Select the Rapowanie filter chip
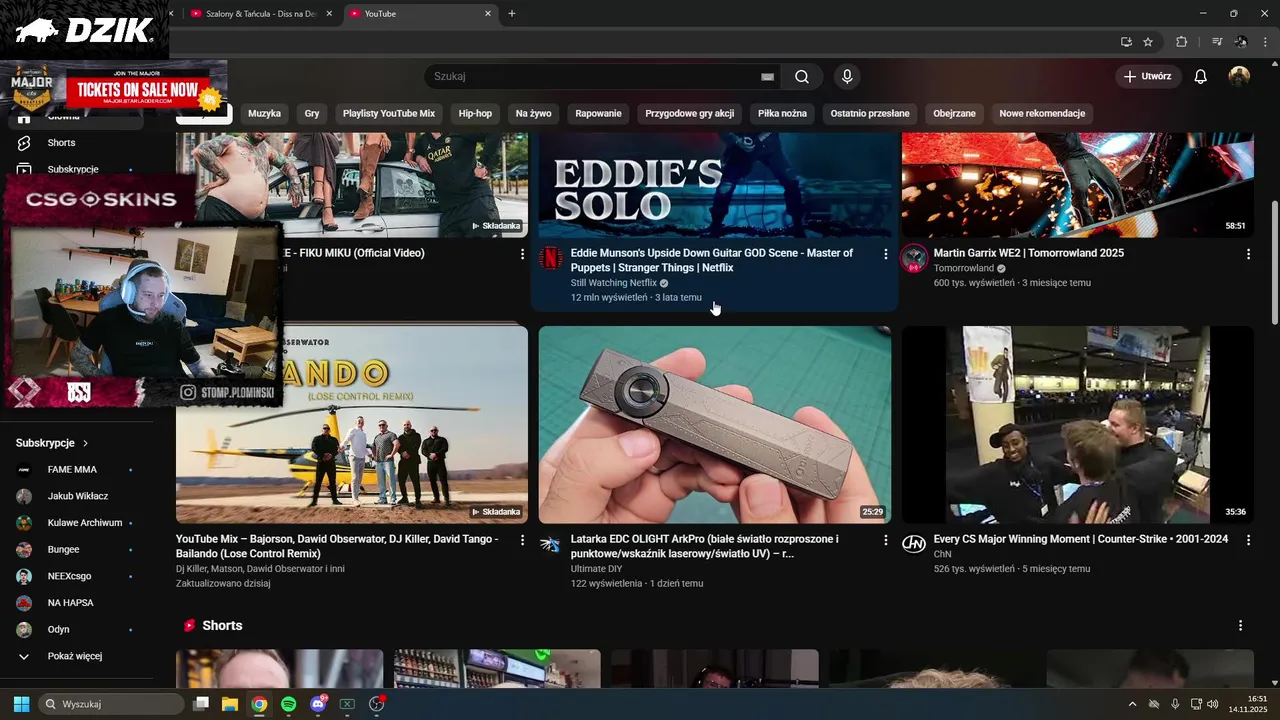 [598, 113]
